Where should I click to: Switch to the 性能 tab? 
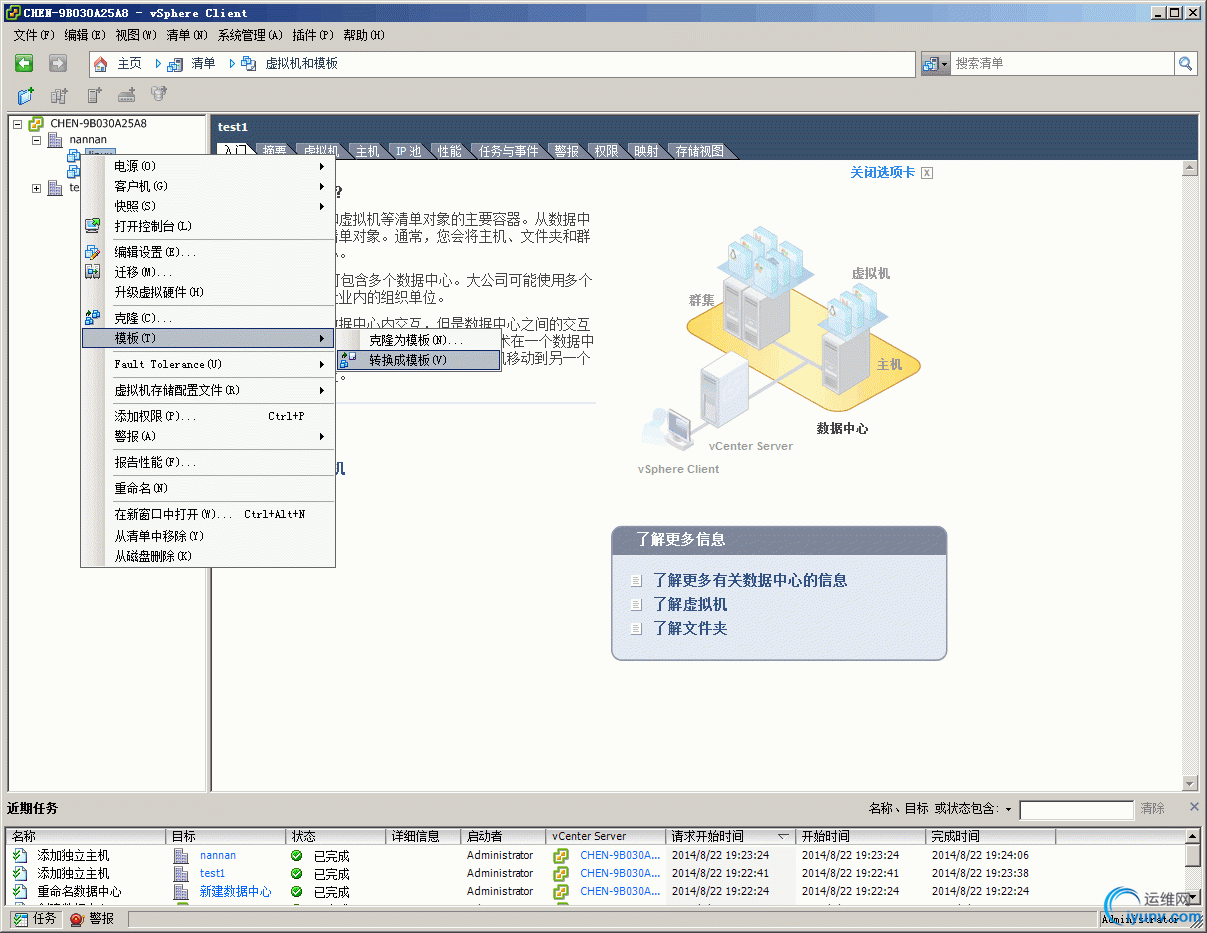tap(450, 151)
